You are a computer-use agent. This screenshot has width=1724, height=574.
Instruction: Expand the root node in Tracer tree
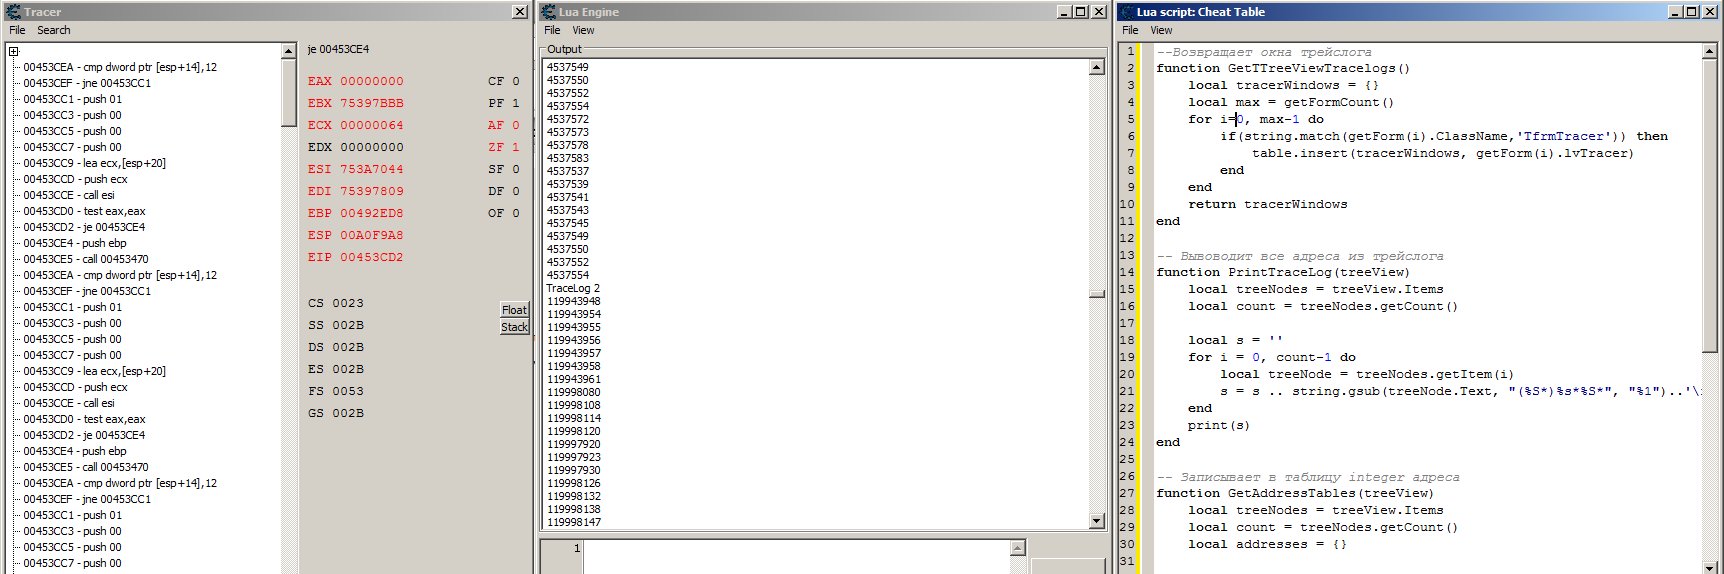point(14,51)
